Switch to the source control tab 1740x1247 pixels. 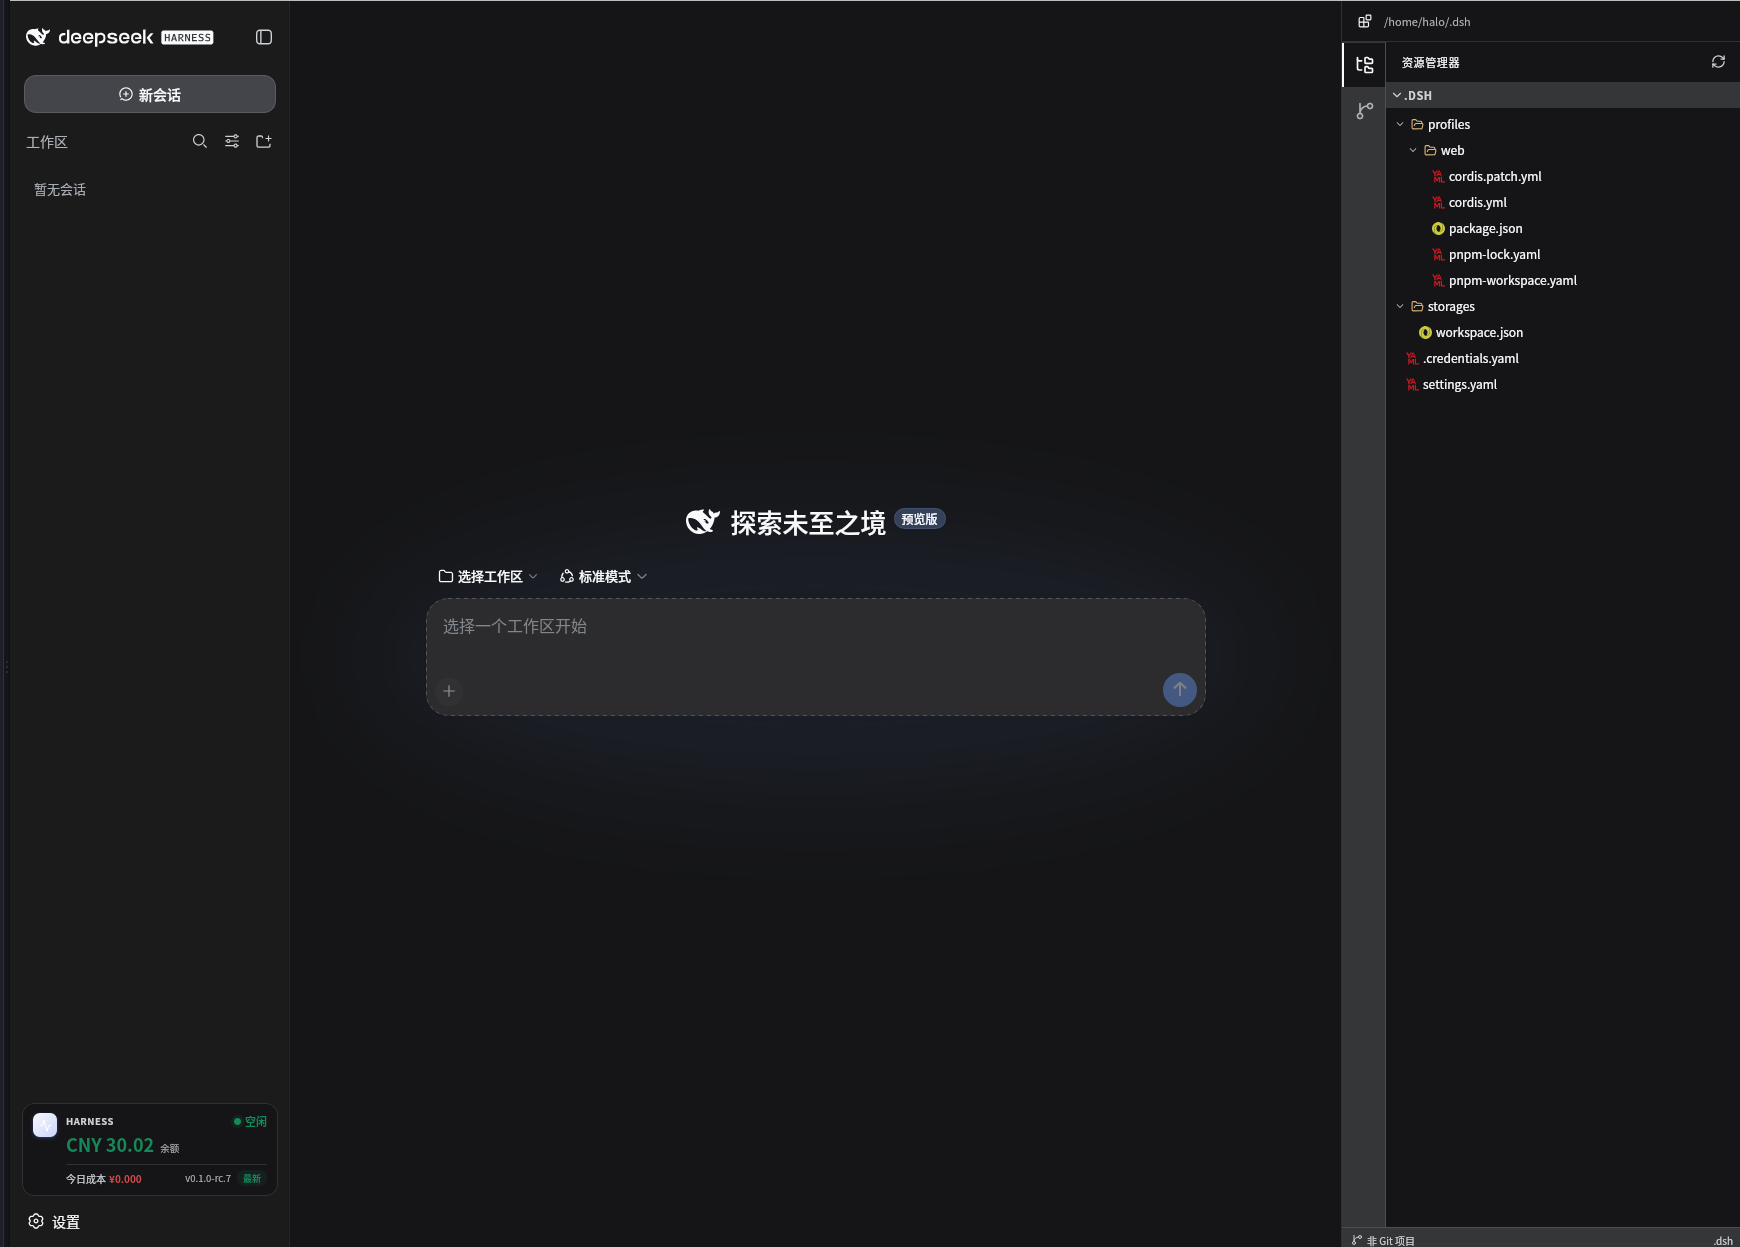coord(1364,111)
